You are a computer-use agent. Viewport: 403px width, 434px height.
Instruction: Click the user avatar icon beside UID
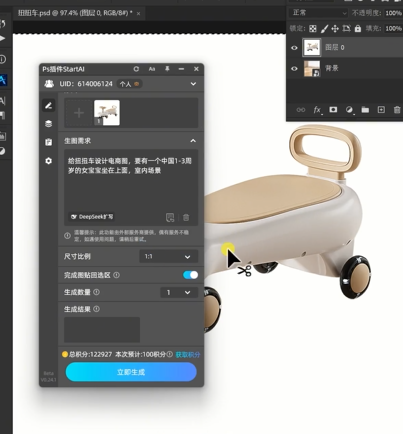coord(49,84)
